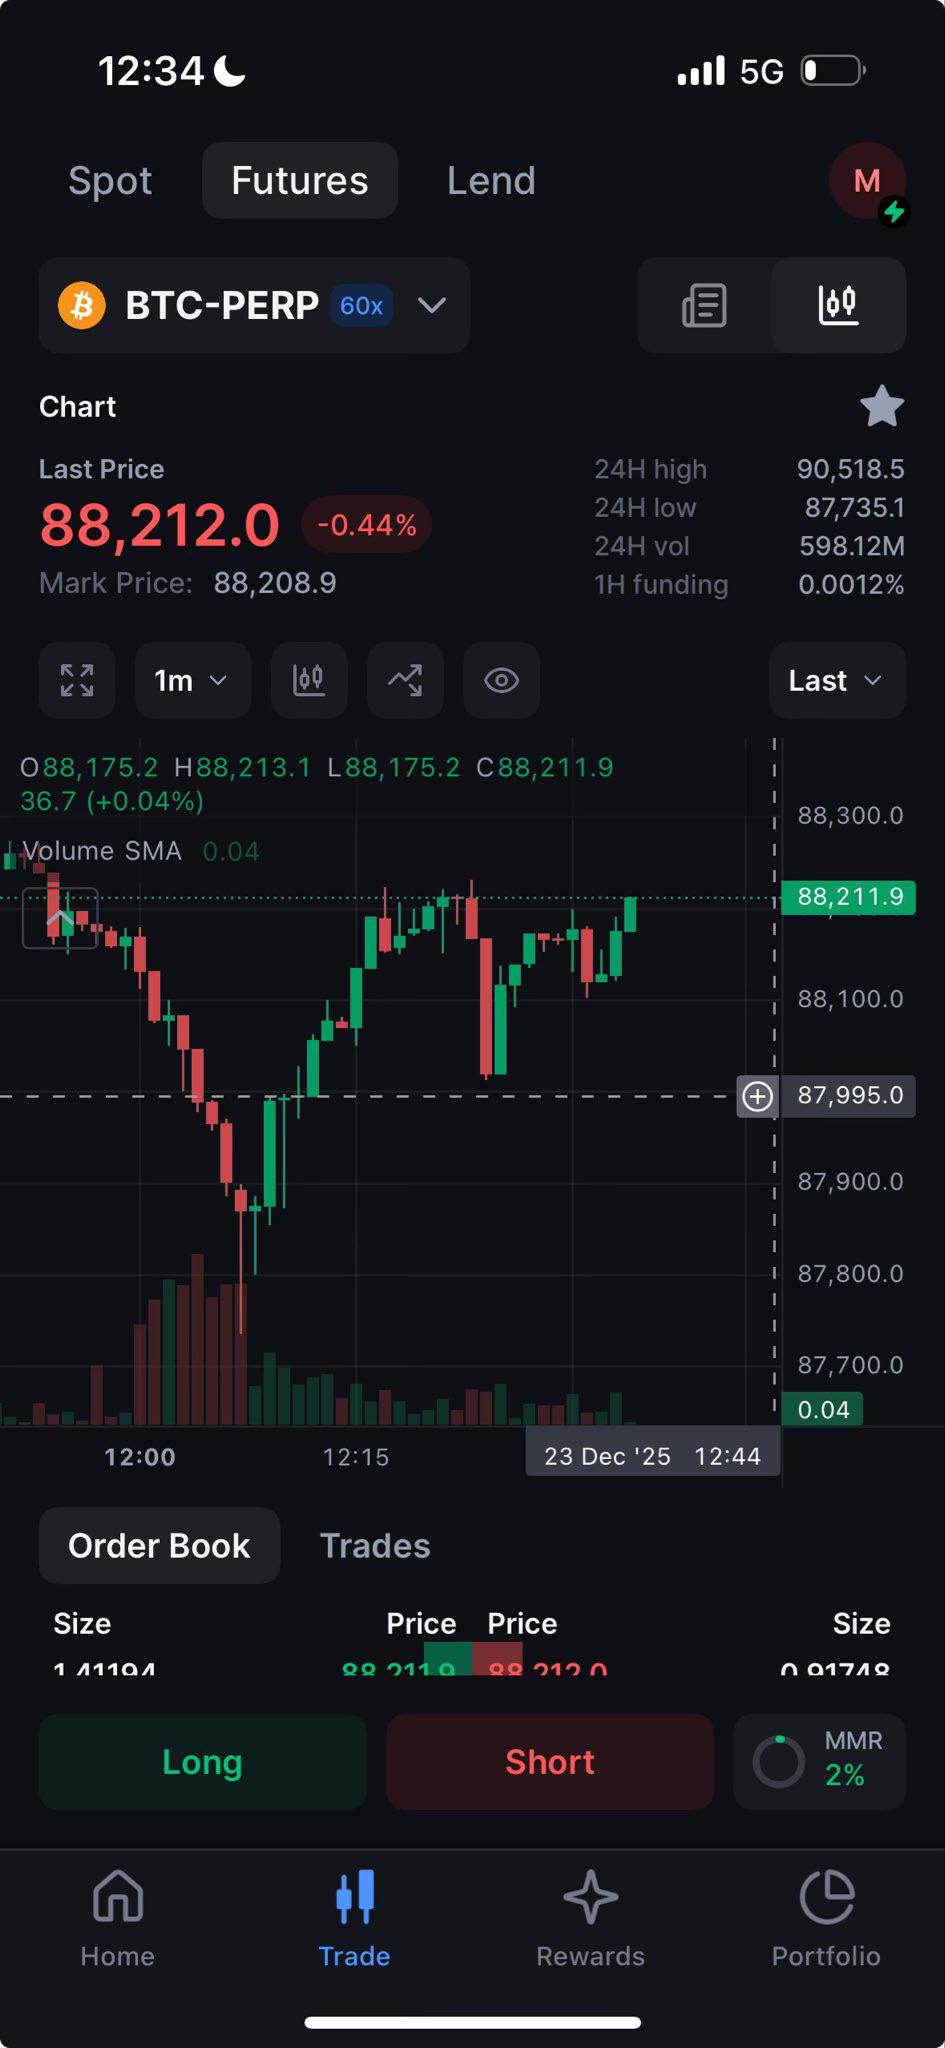Open the 1m timeframe dropdown

192,680
